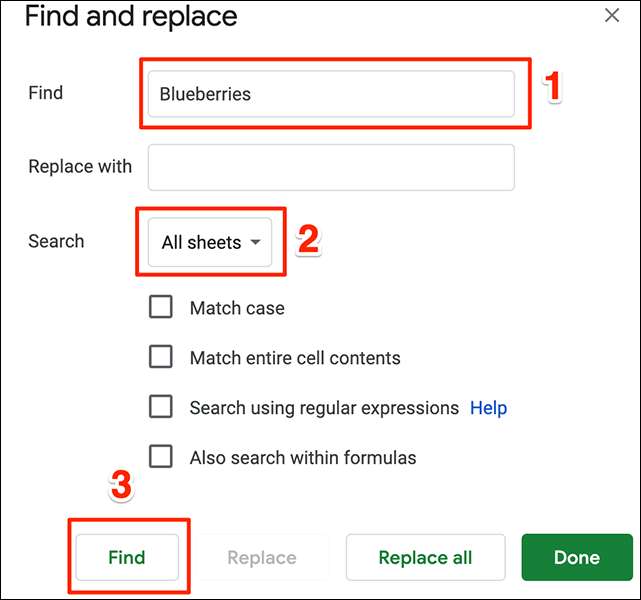Click the greyed-out Replace button

coord(262,558)
